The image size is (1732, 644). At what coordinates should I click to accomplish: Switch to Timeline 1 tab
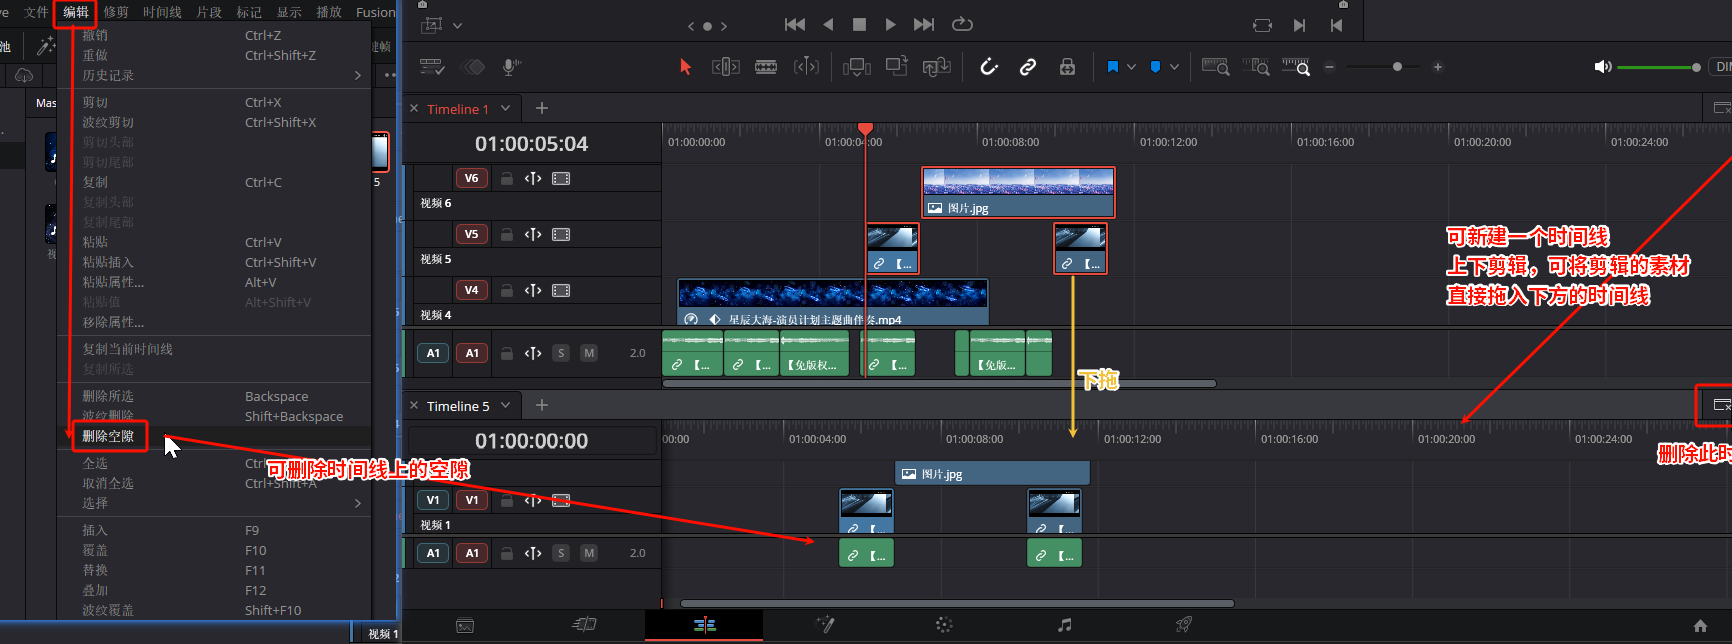coord(457,109)
